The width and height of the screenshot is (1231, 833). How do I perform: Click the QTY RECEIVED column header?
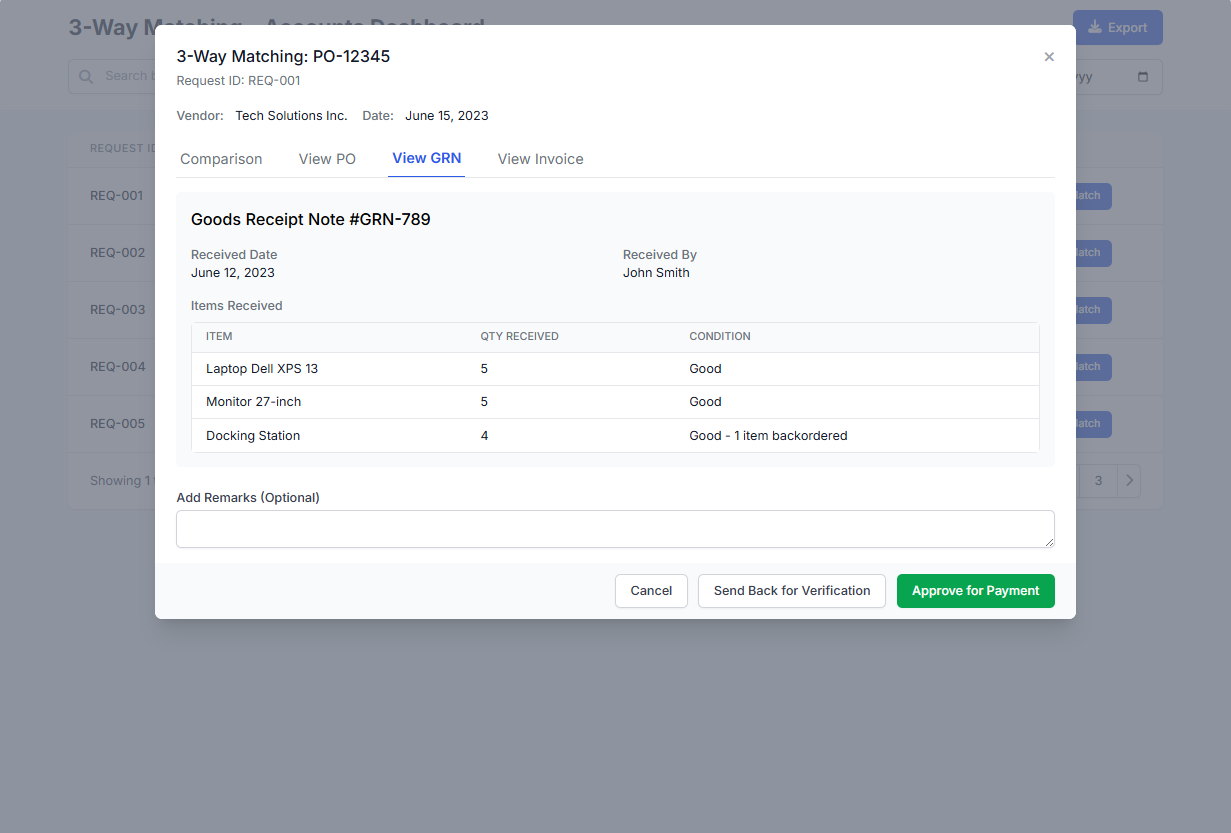(x=519, y=337)
